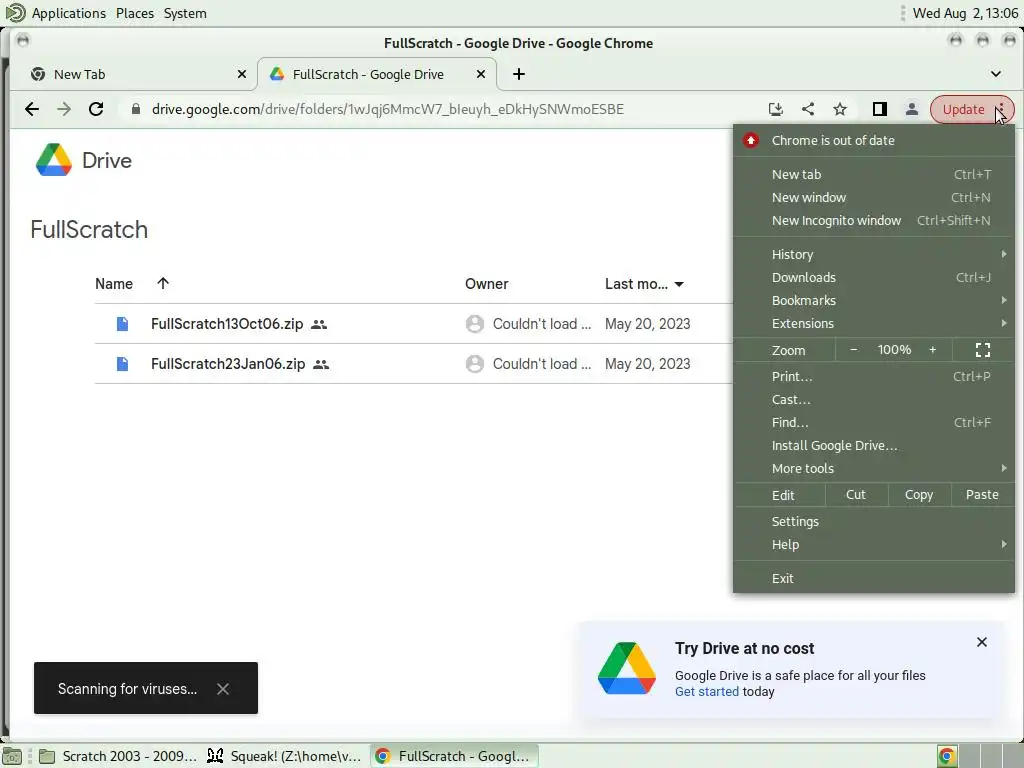Close the FullScratch - Google Drive tab
Viewport: 1024px width, 768px height.
click(x=481, y=74)
